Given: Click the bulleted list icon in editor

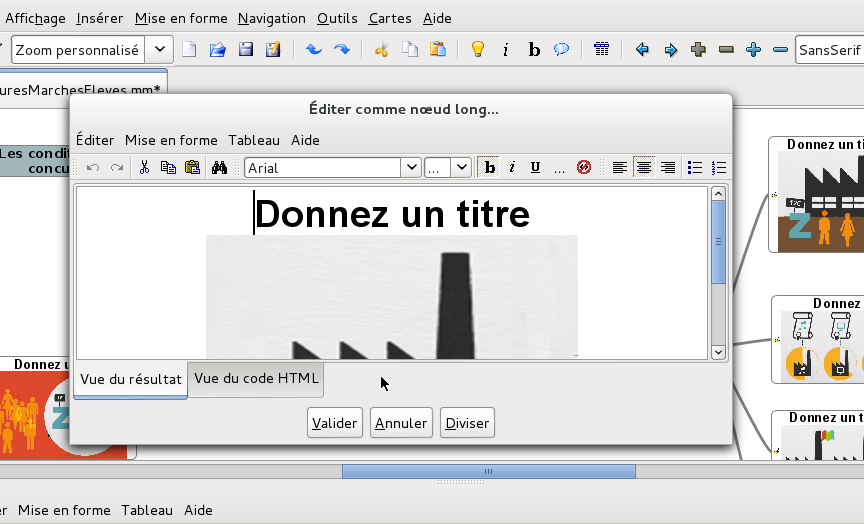Looking at the screenshot, I should (695, 168).
